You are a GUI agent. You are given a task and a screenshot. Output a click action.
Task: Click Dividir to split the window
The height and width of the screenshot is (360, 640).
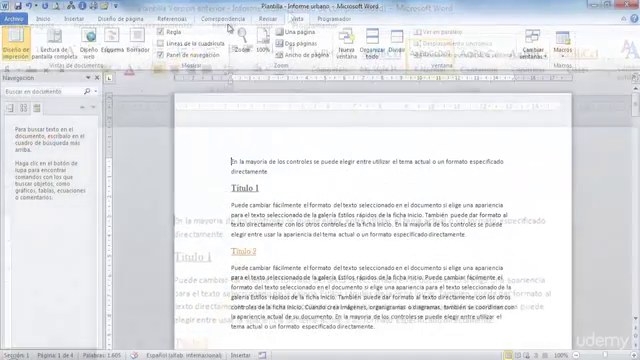(396, 41)
